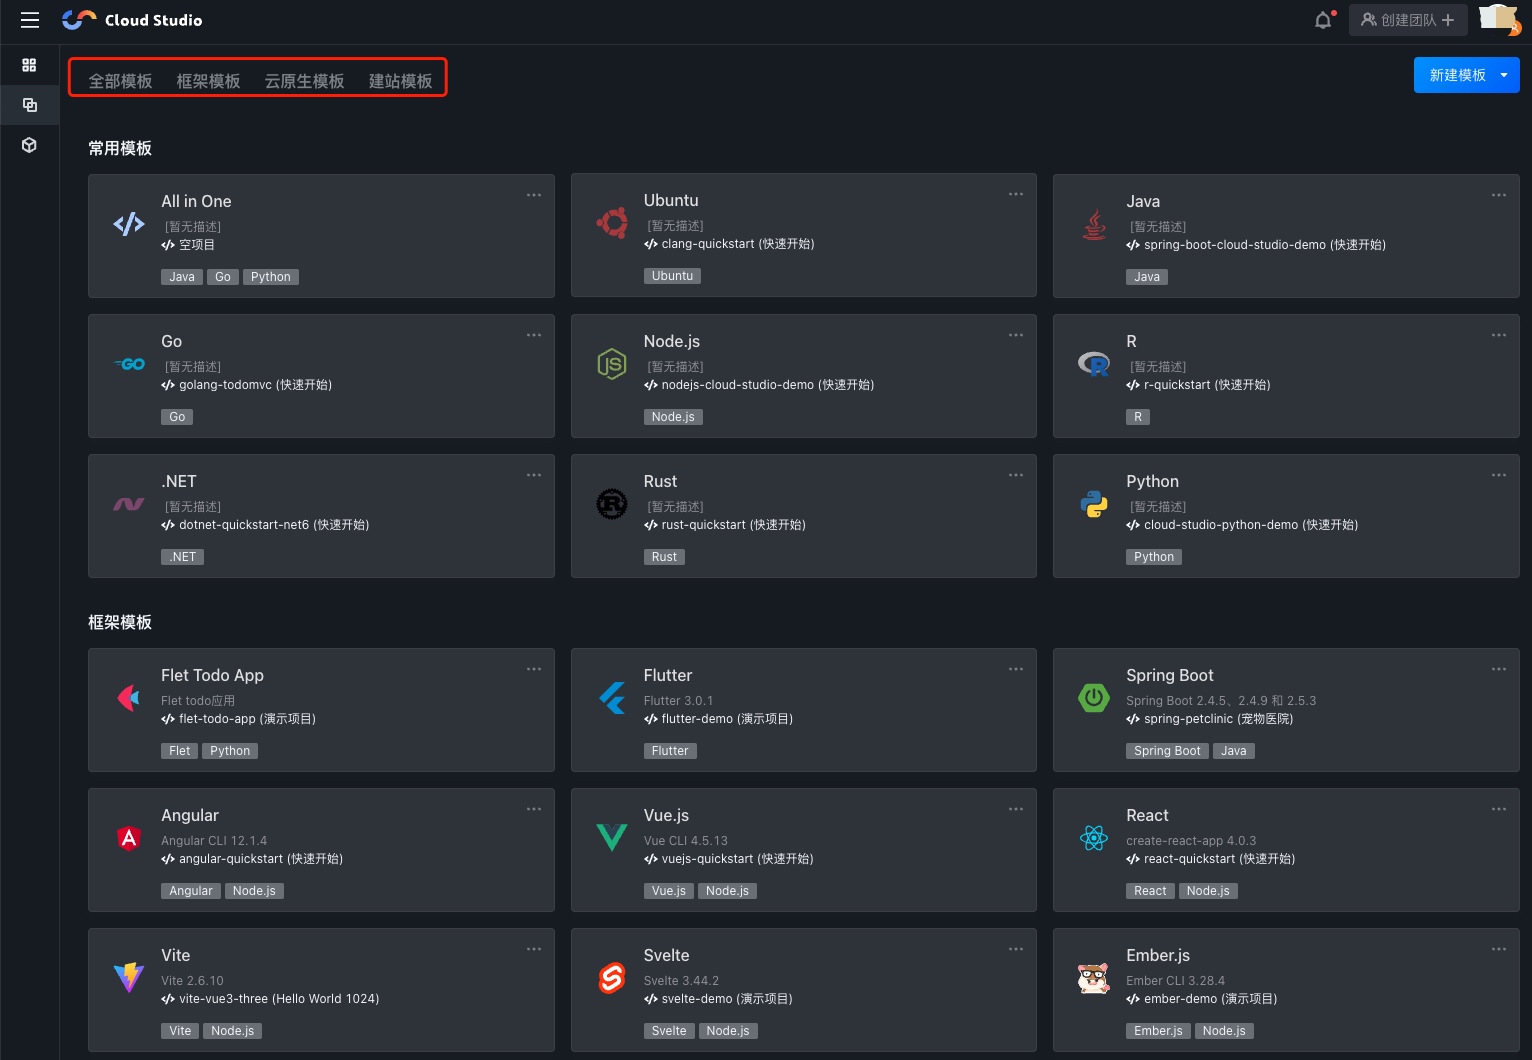The image size is (1532, 1060).
Task: Switch to the 云原生模板 tab
Action: point(304,81)
